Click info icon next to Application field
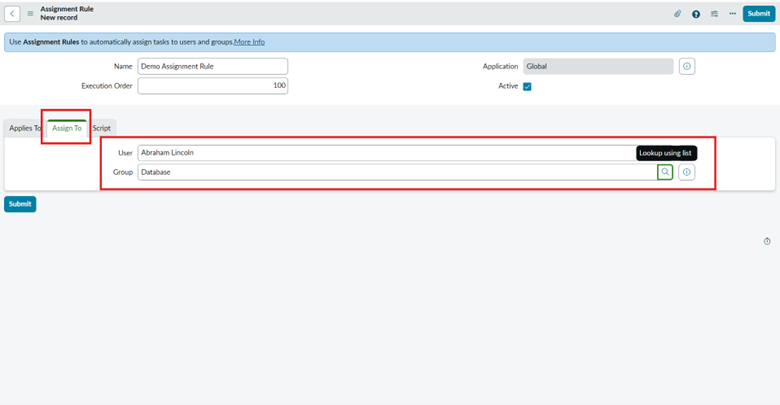 [x=687, y=66]
